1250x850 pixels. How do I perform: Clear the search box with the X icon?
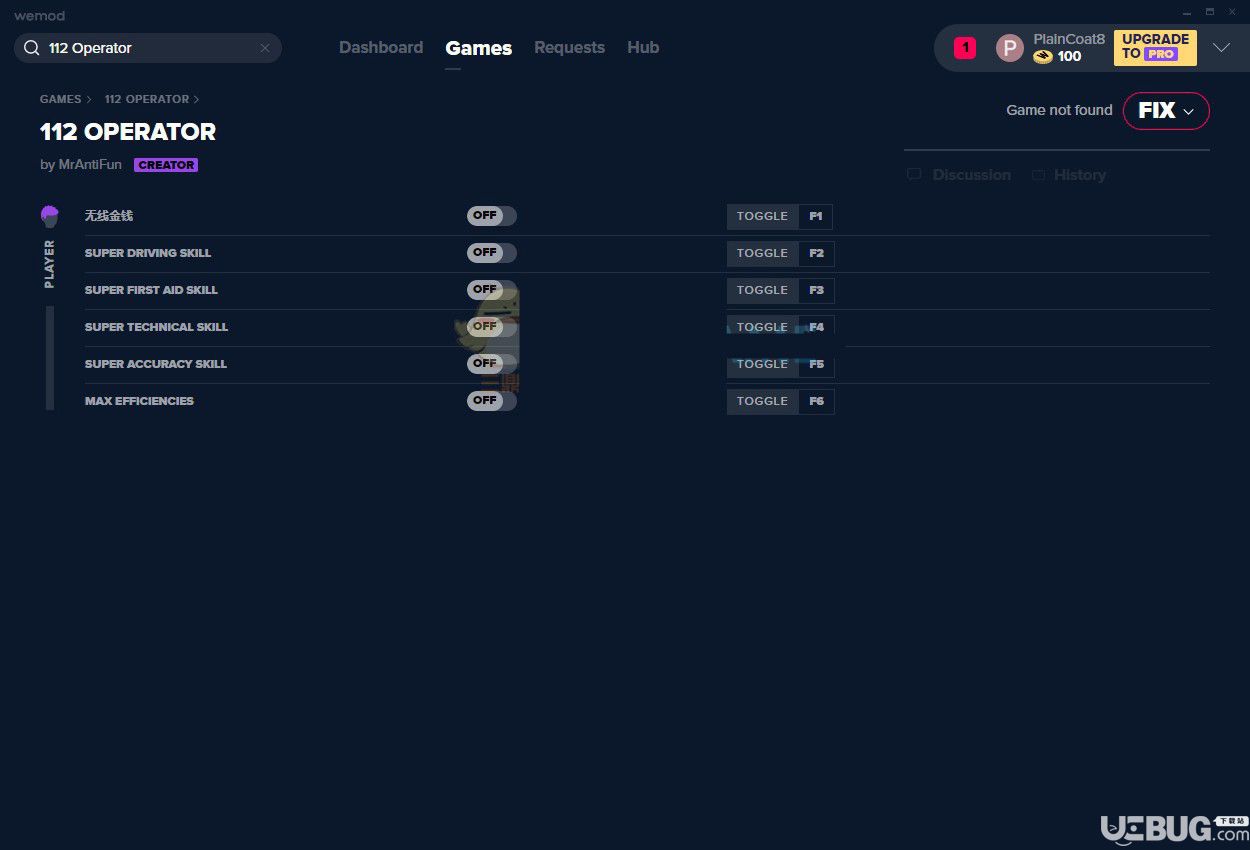(x=265, y=48)
